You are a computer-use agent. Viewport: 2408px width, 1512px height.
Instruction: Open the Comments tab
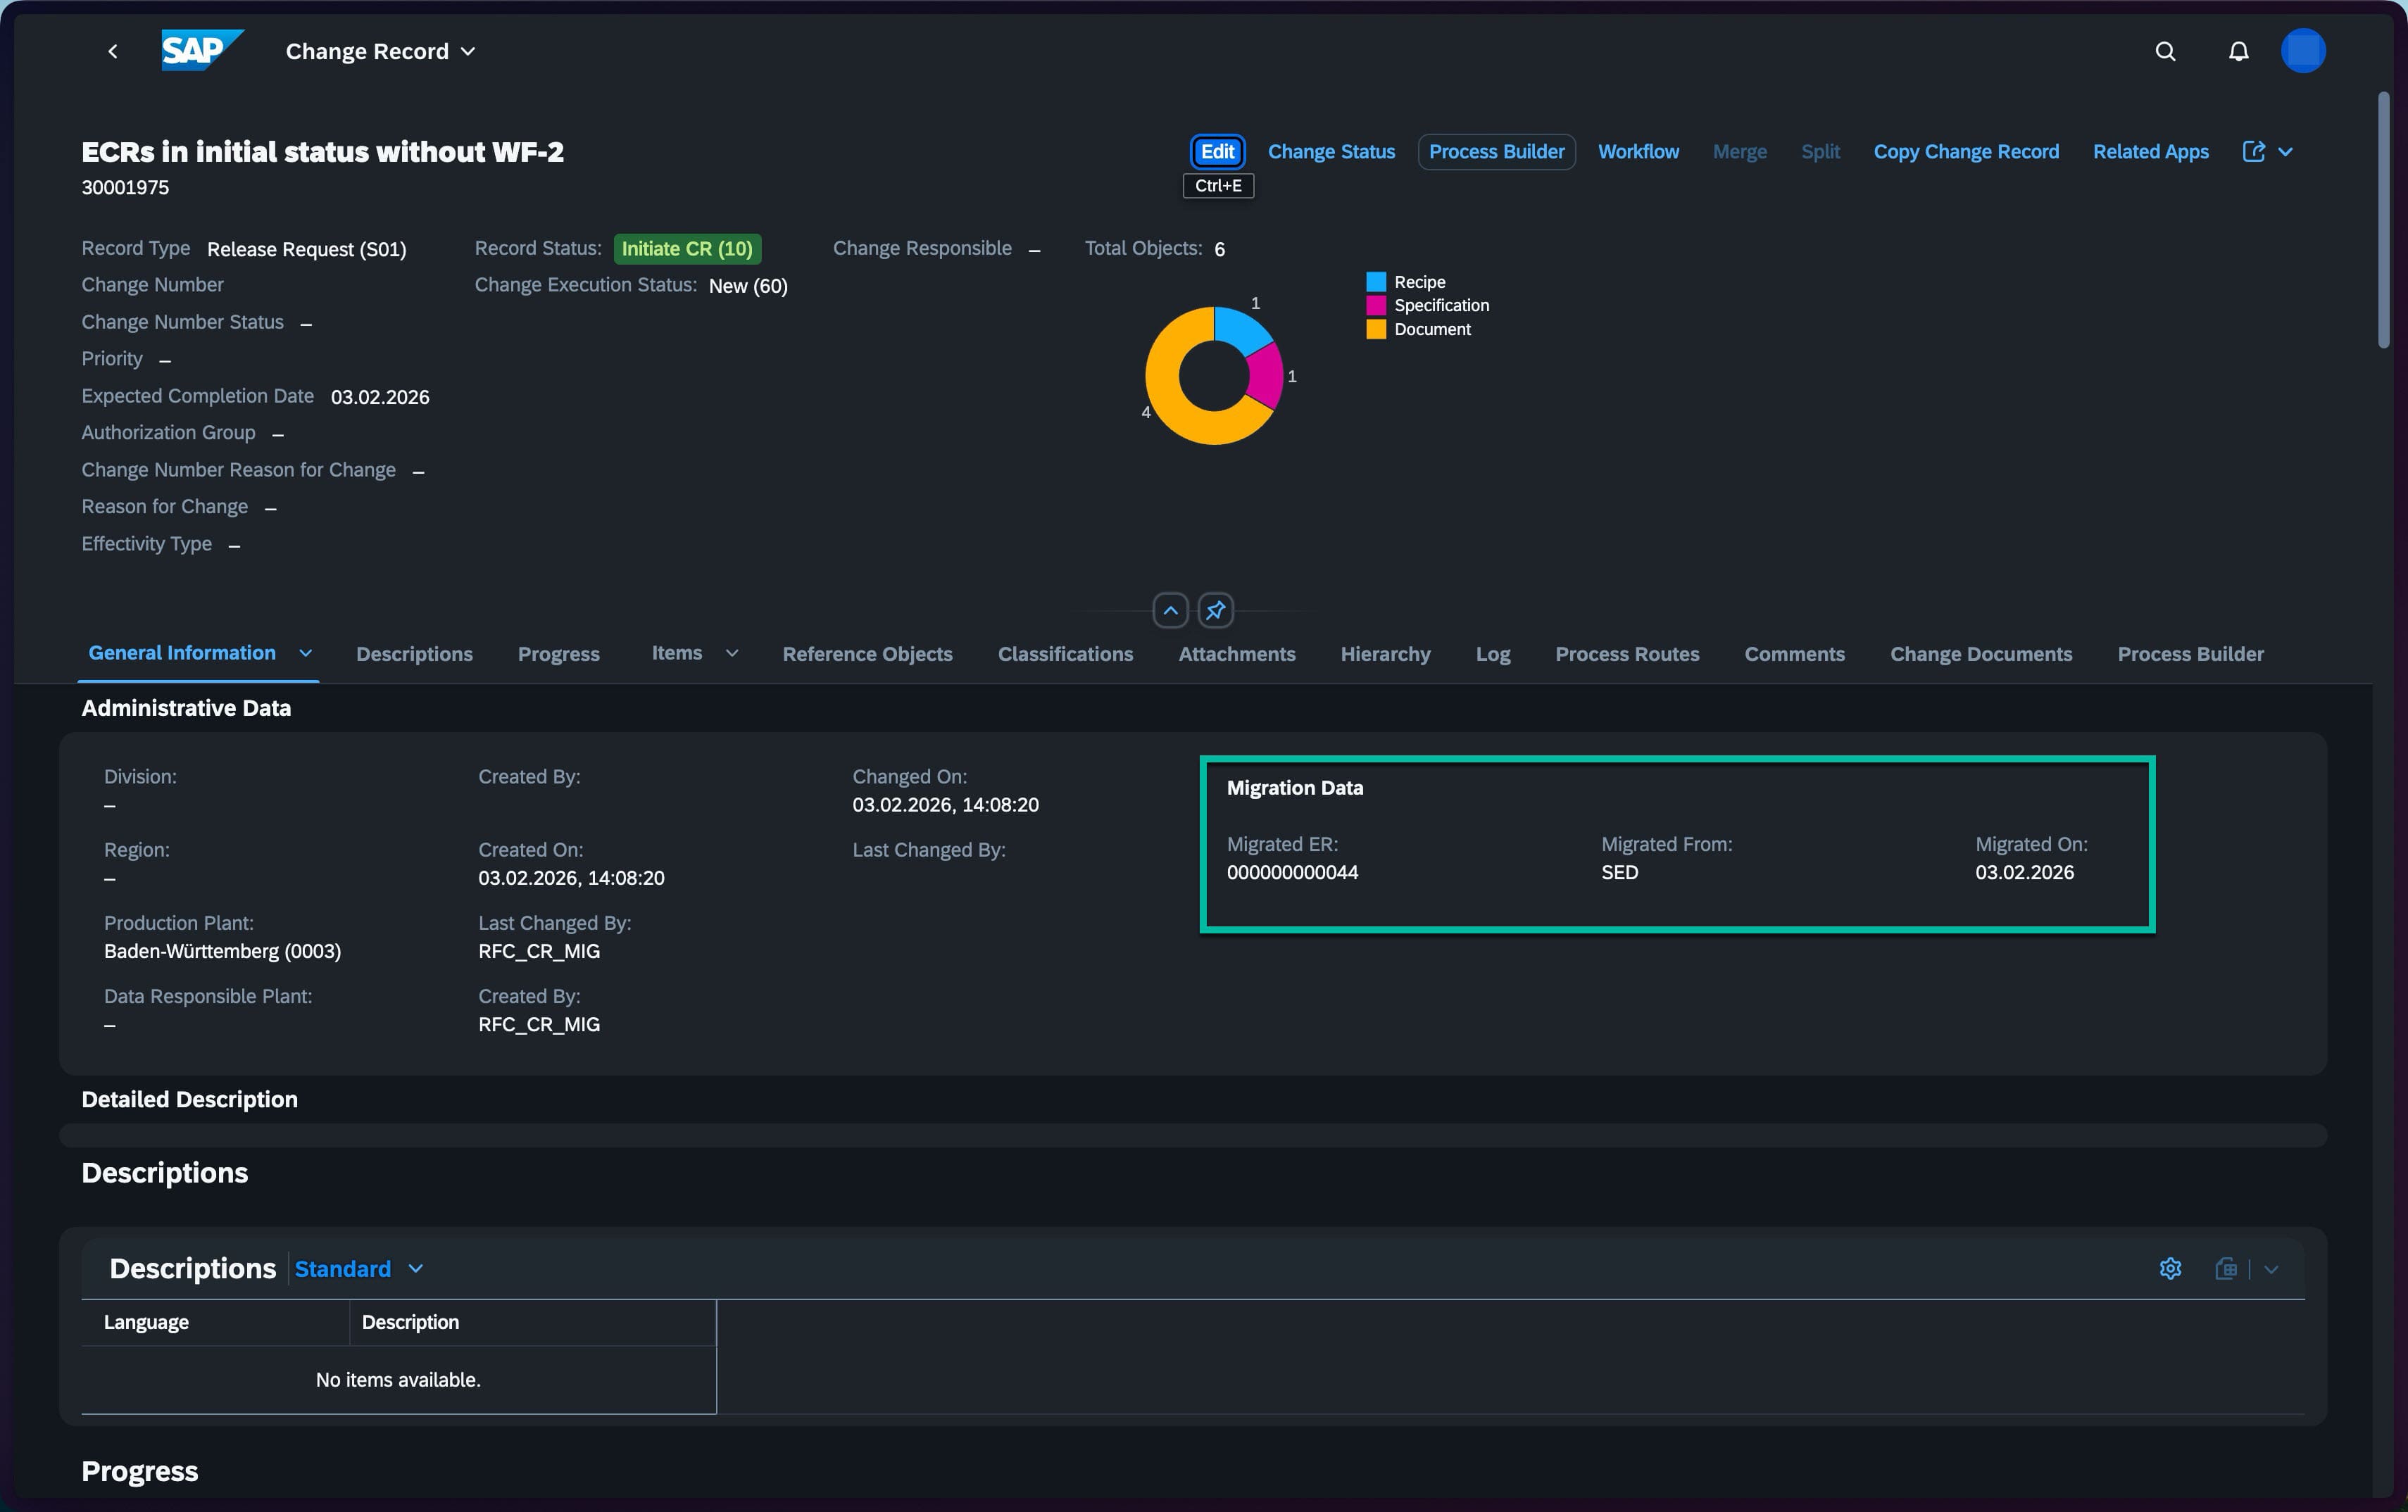[x=1794, y=654]
